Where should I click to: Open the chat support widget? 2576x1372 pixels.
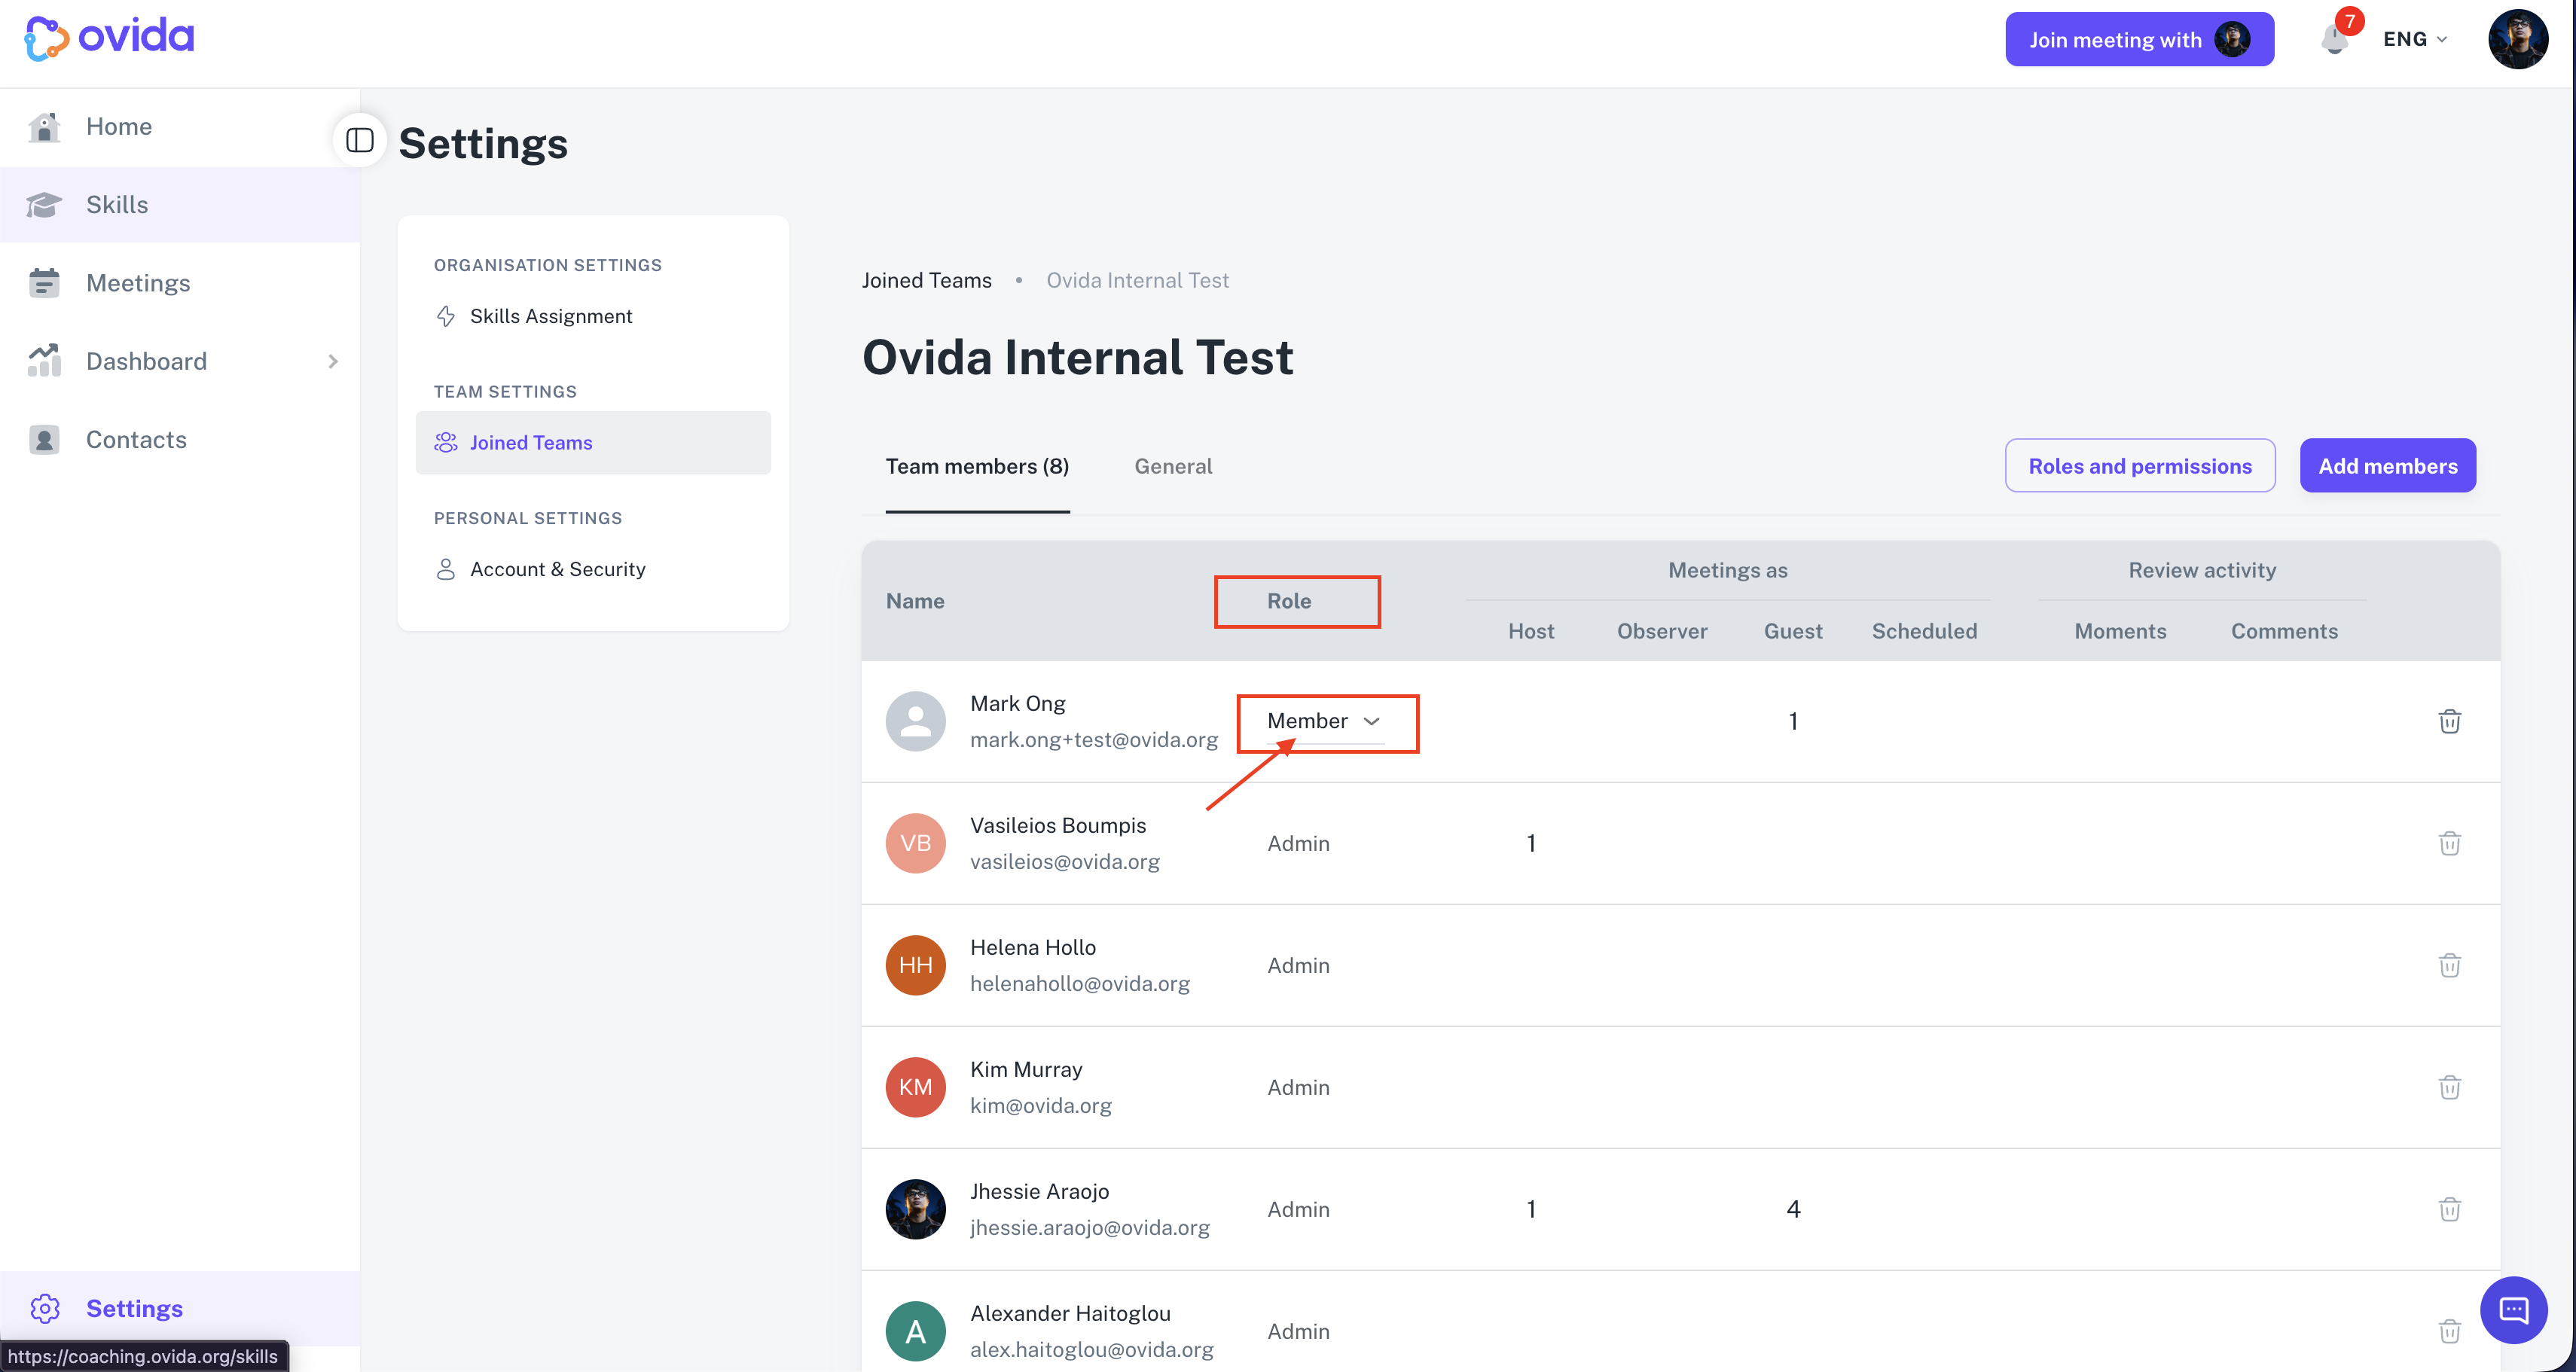tap(2514, 1310)
